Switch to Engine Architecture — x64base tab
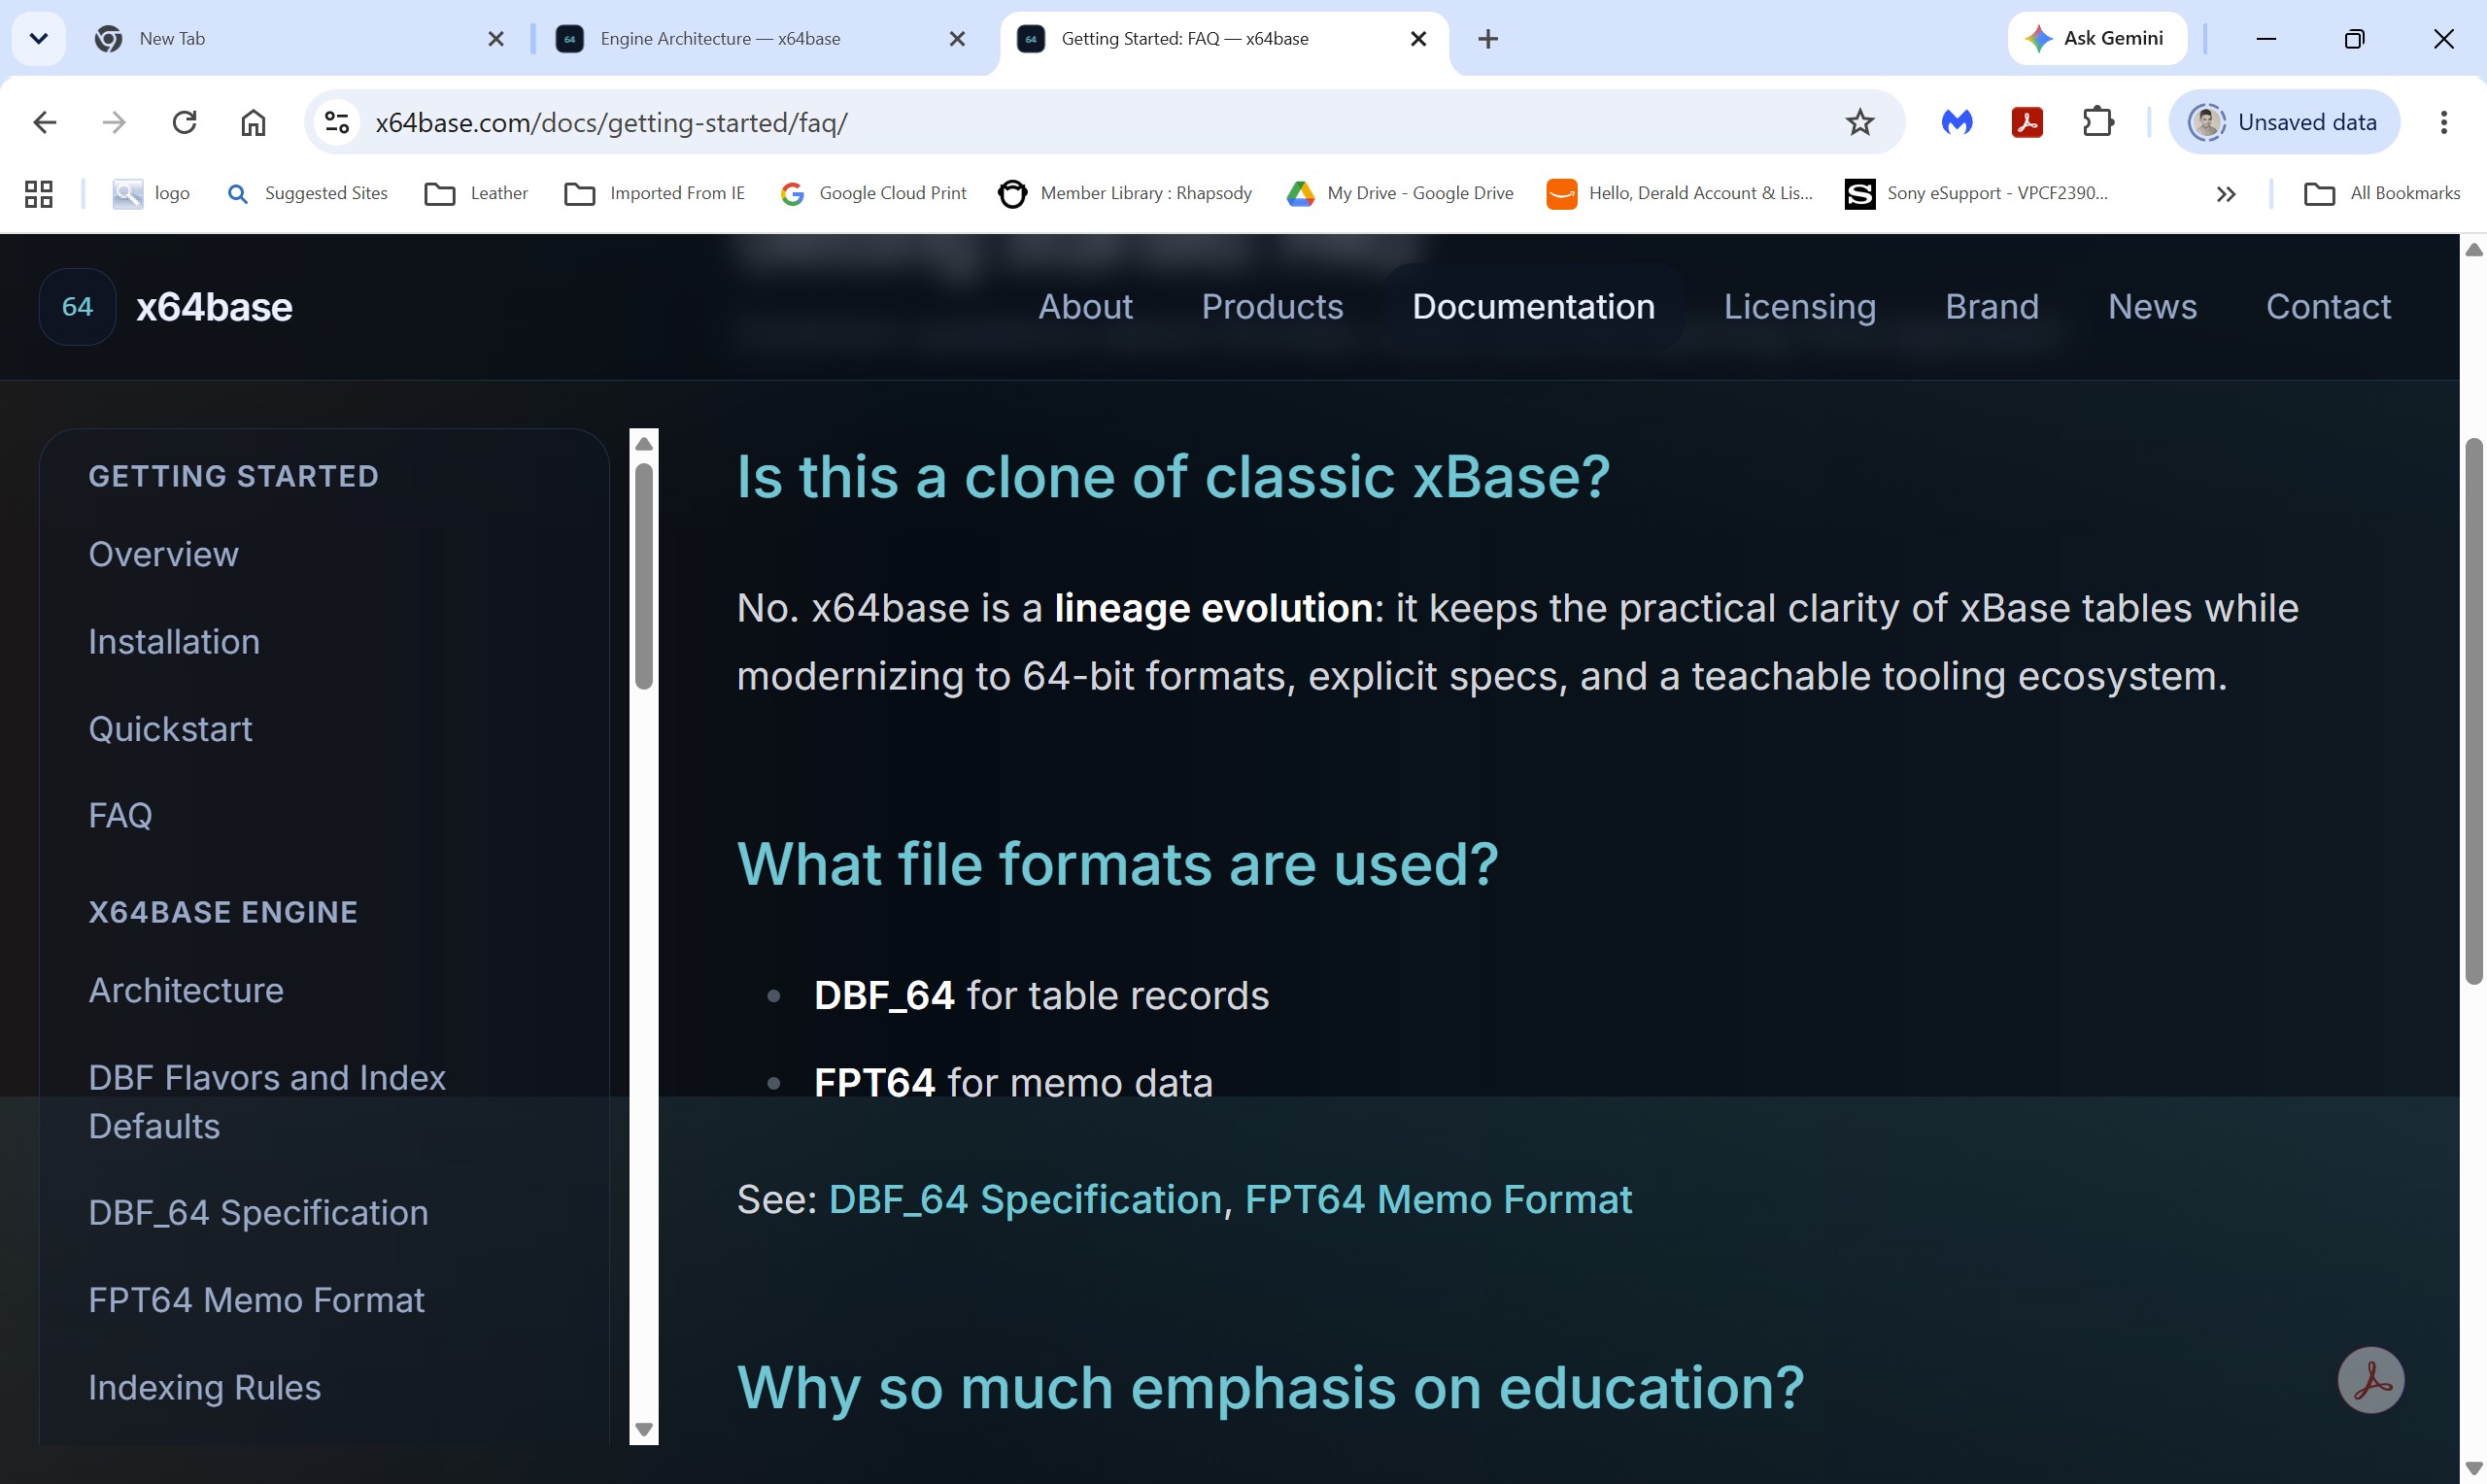Image resolution: width=2487 pixels, height=1484 pixels. [761, 38]
